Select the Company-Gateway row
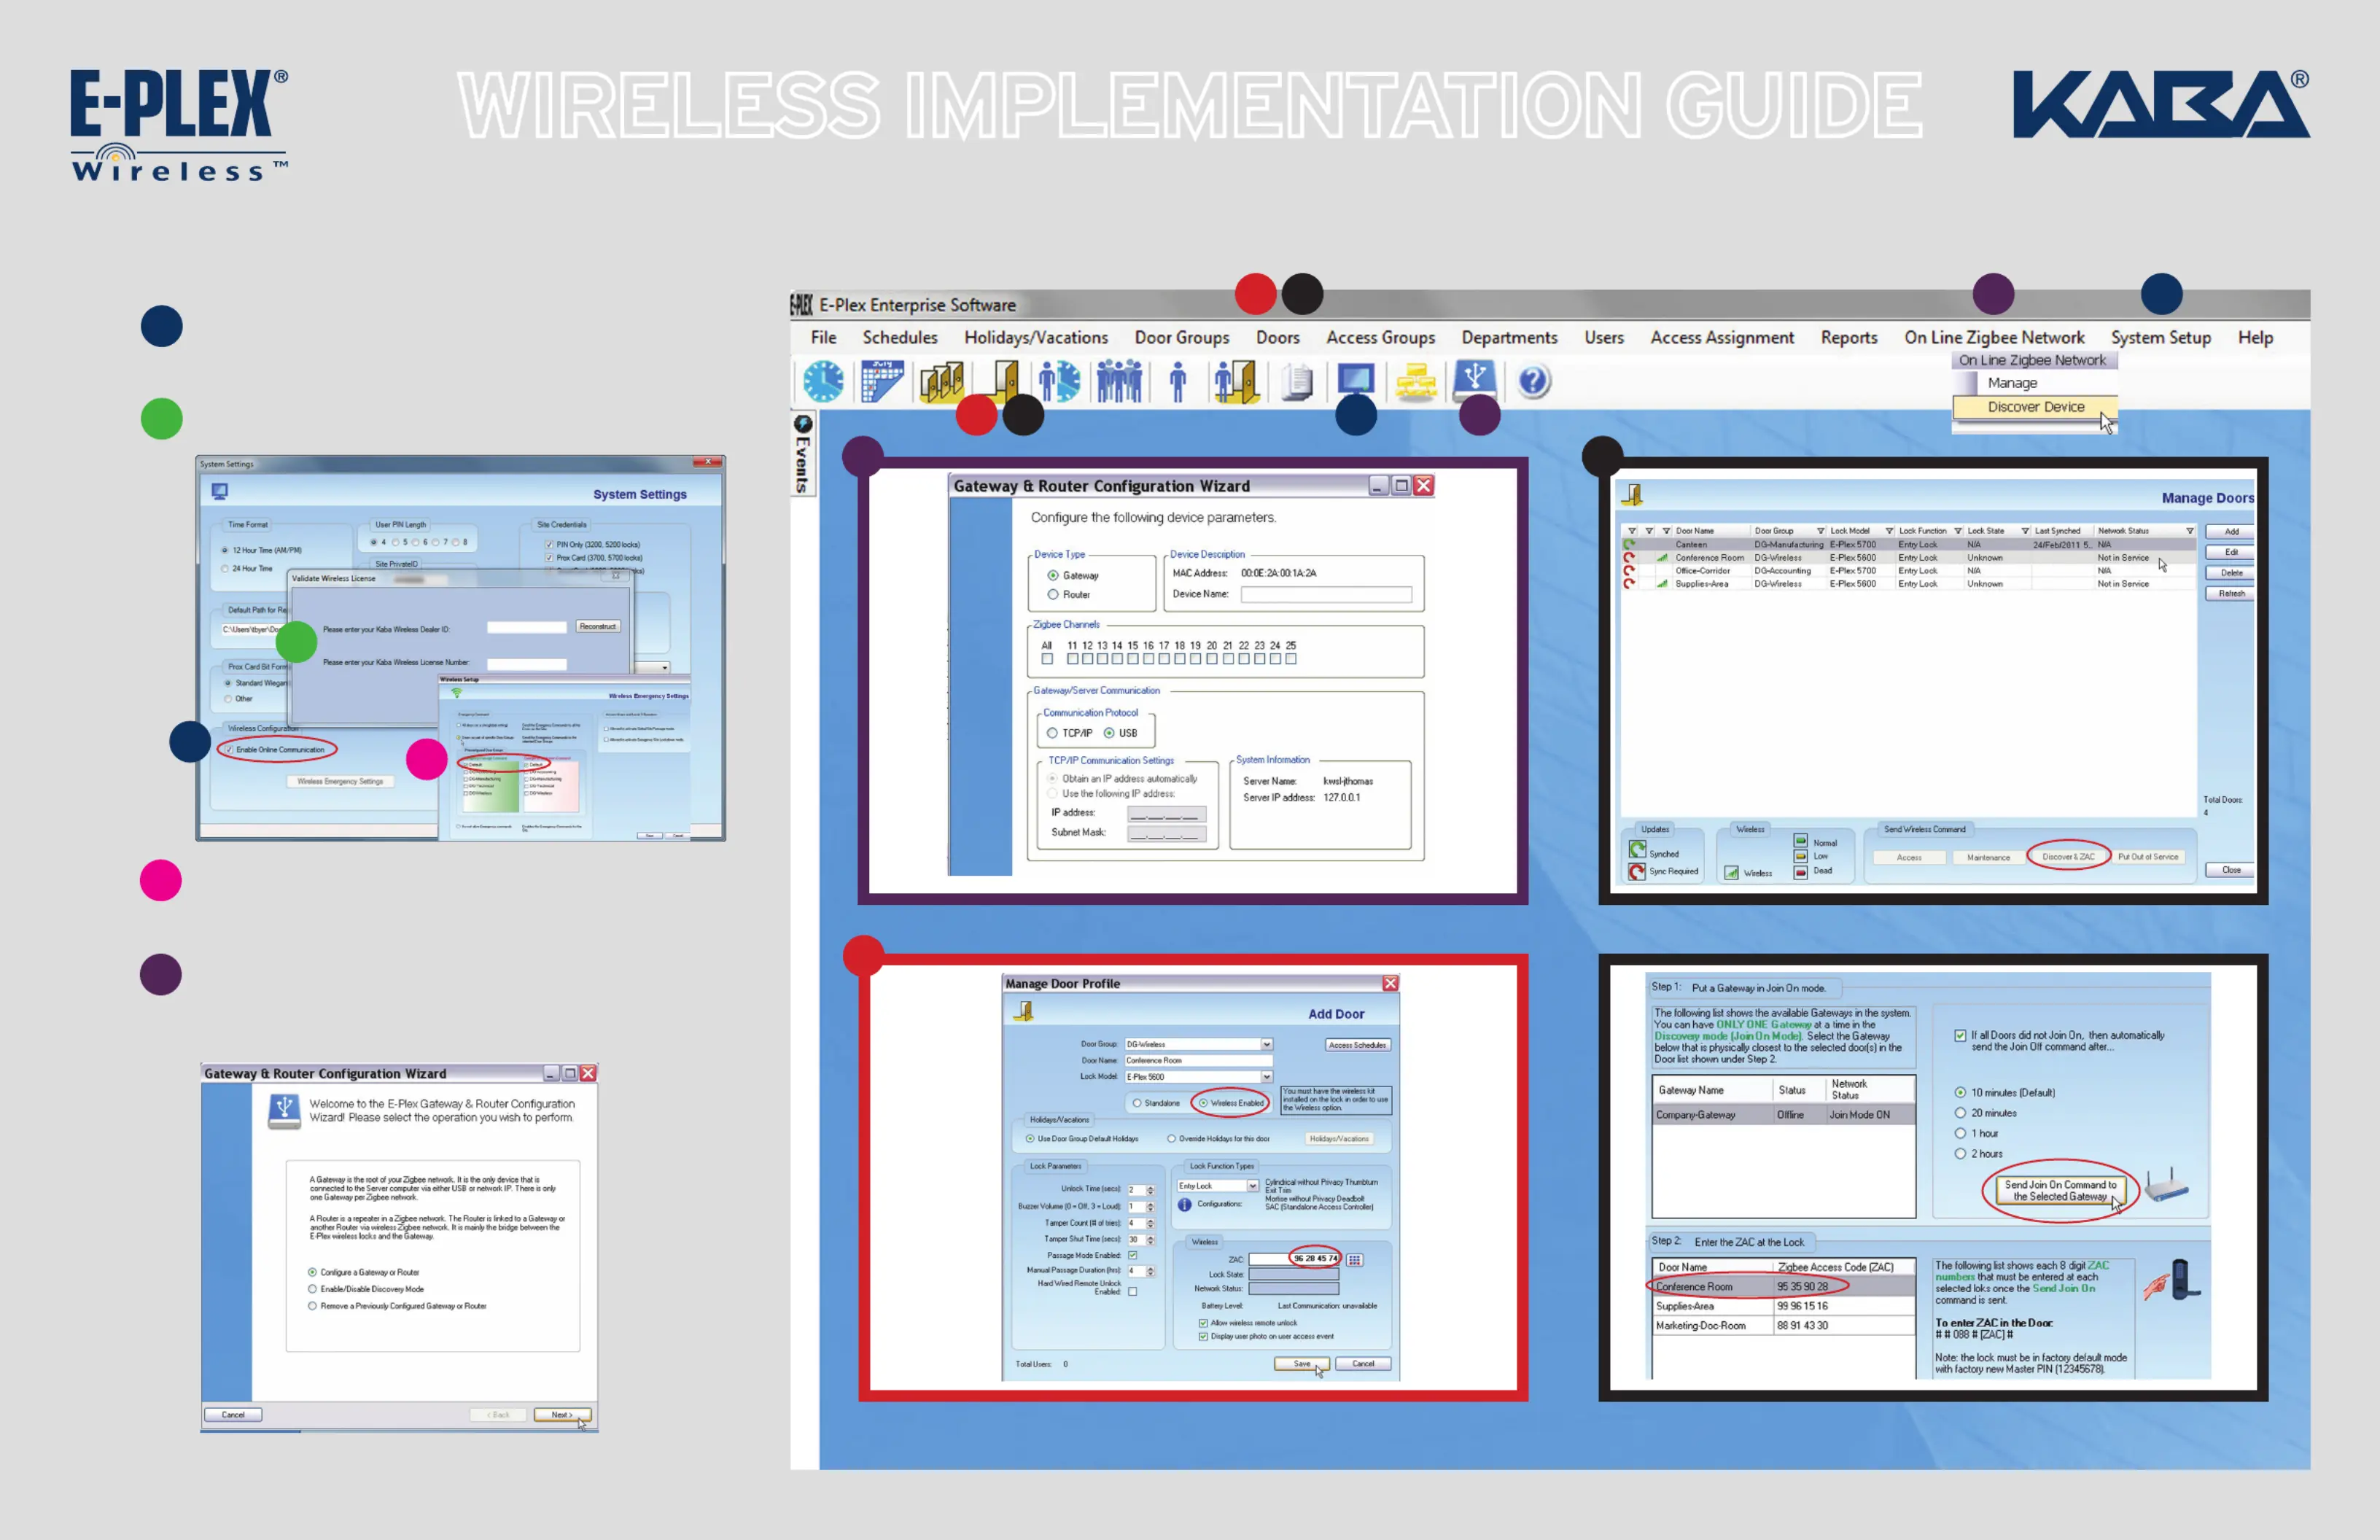The height and width of the screenshot is (1540, 2380). (1783, 1115)
